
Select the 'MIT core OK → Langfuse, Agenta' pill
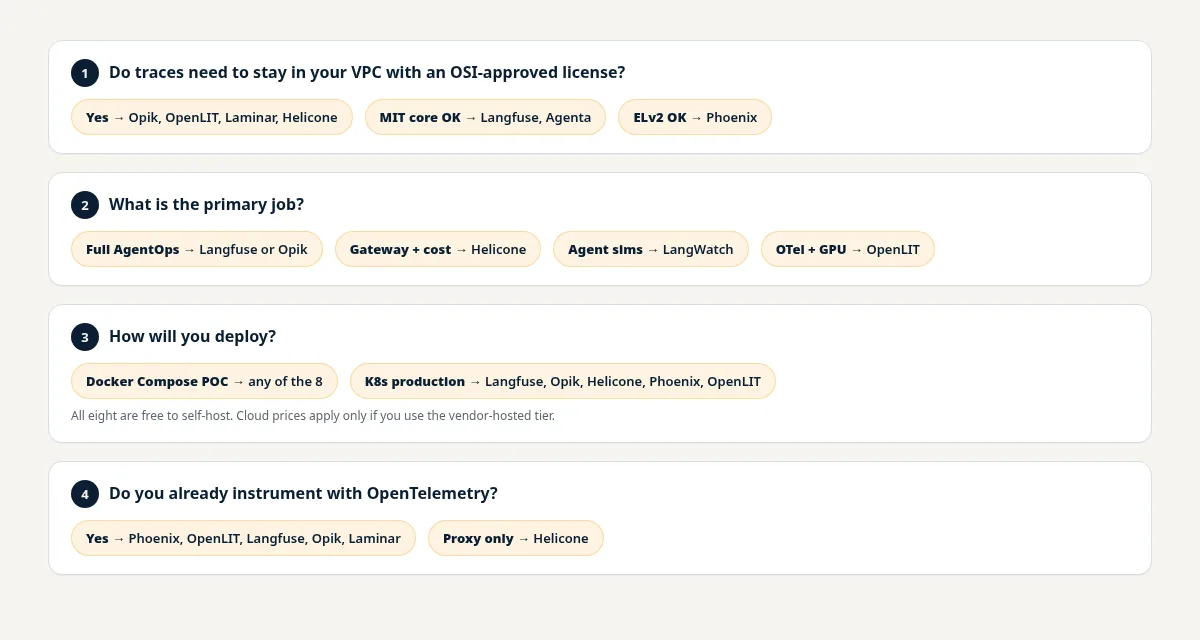[485, 117]
